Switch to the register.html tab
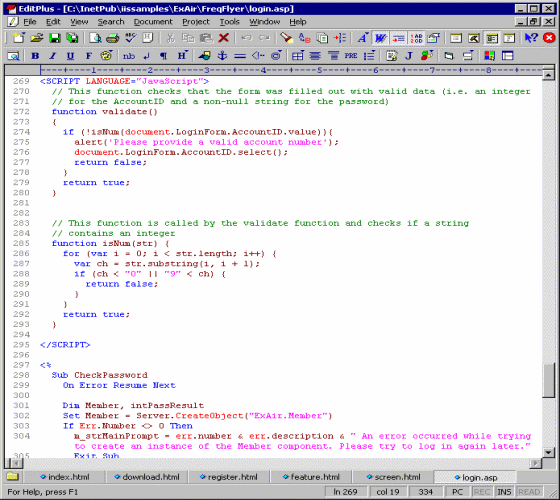The width and height of the screenshot is (560, 500). click(229, 477)
